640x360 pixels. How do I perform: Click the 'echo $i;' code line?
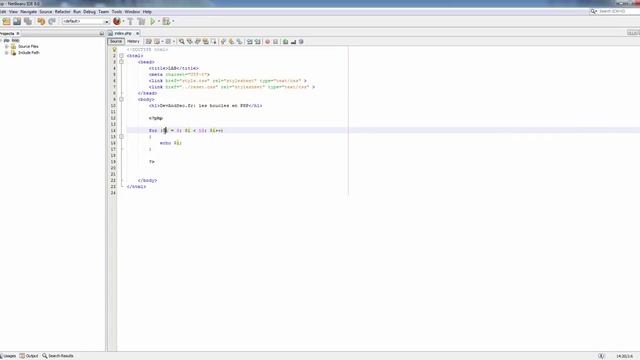point(171,143)
